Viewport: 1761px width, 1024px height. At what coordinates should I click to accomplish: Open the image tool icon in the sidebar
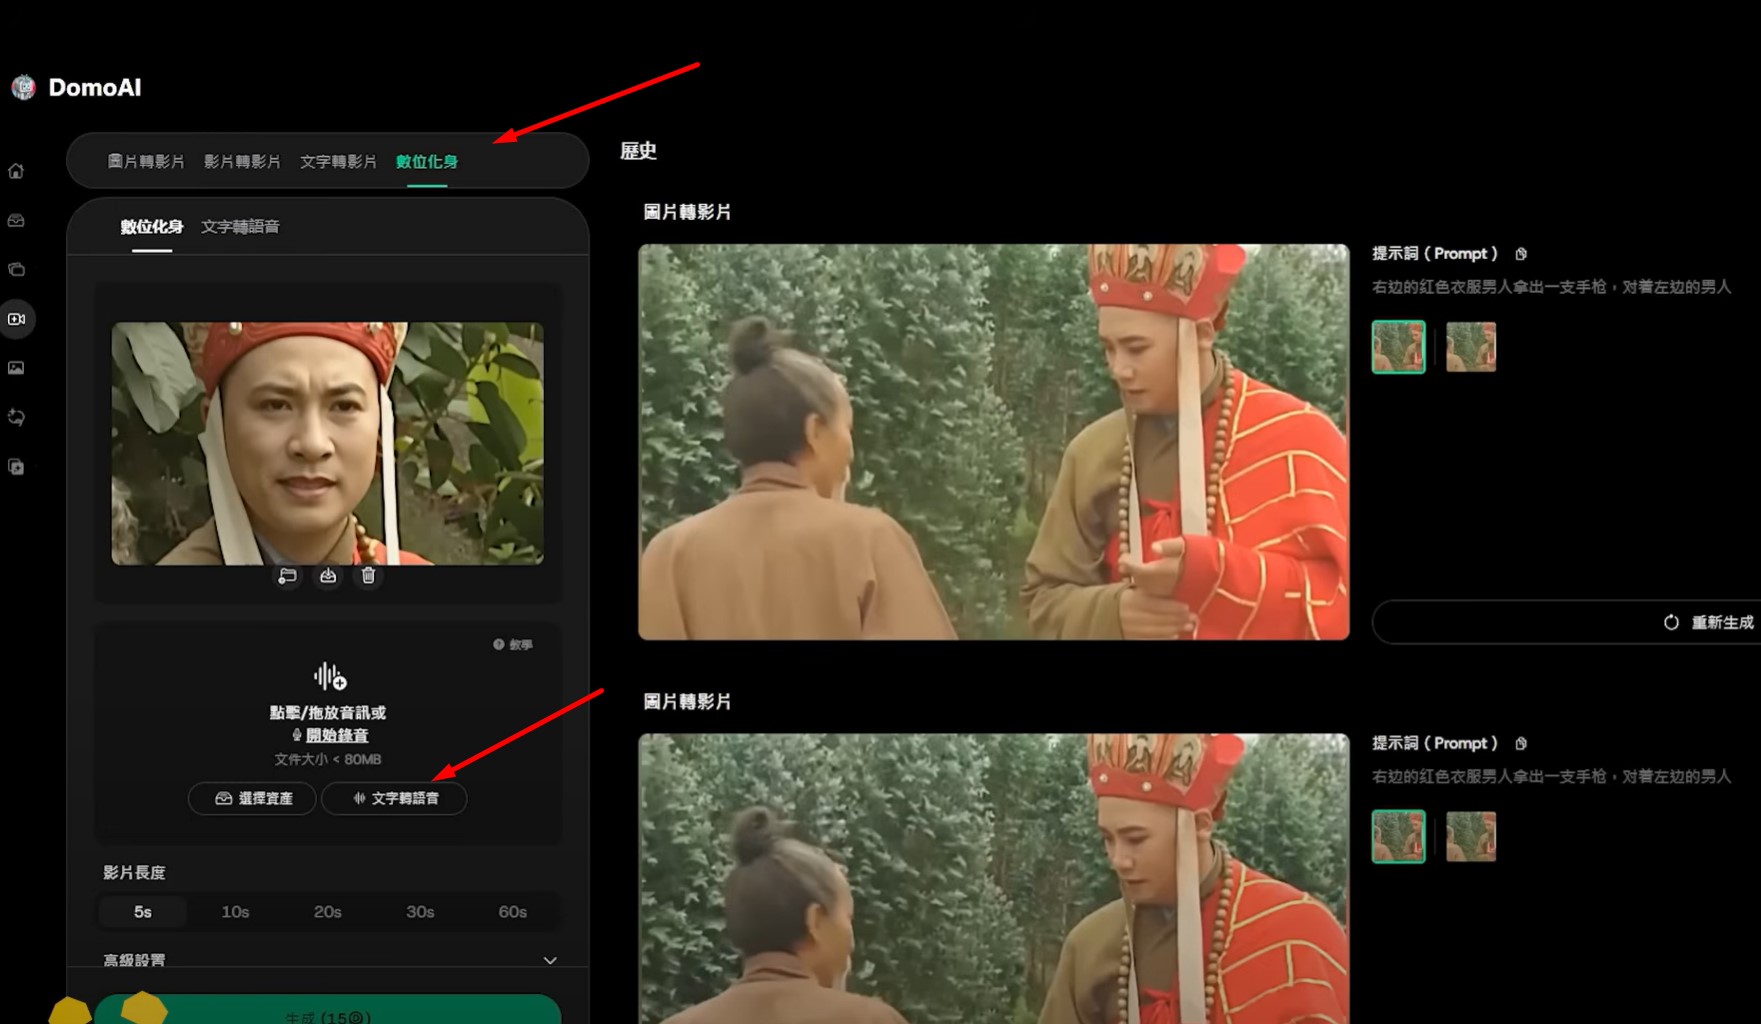tap(16, 368)
